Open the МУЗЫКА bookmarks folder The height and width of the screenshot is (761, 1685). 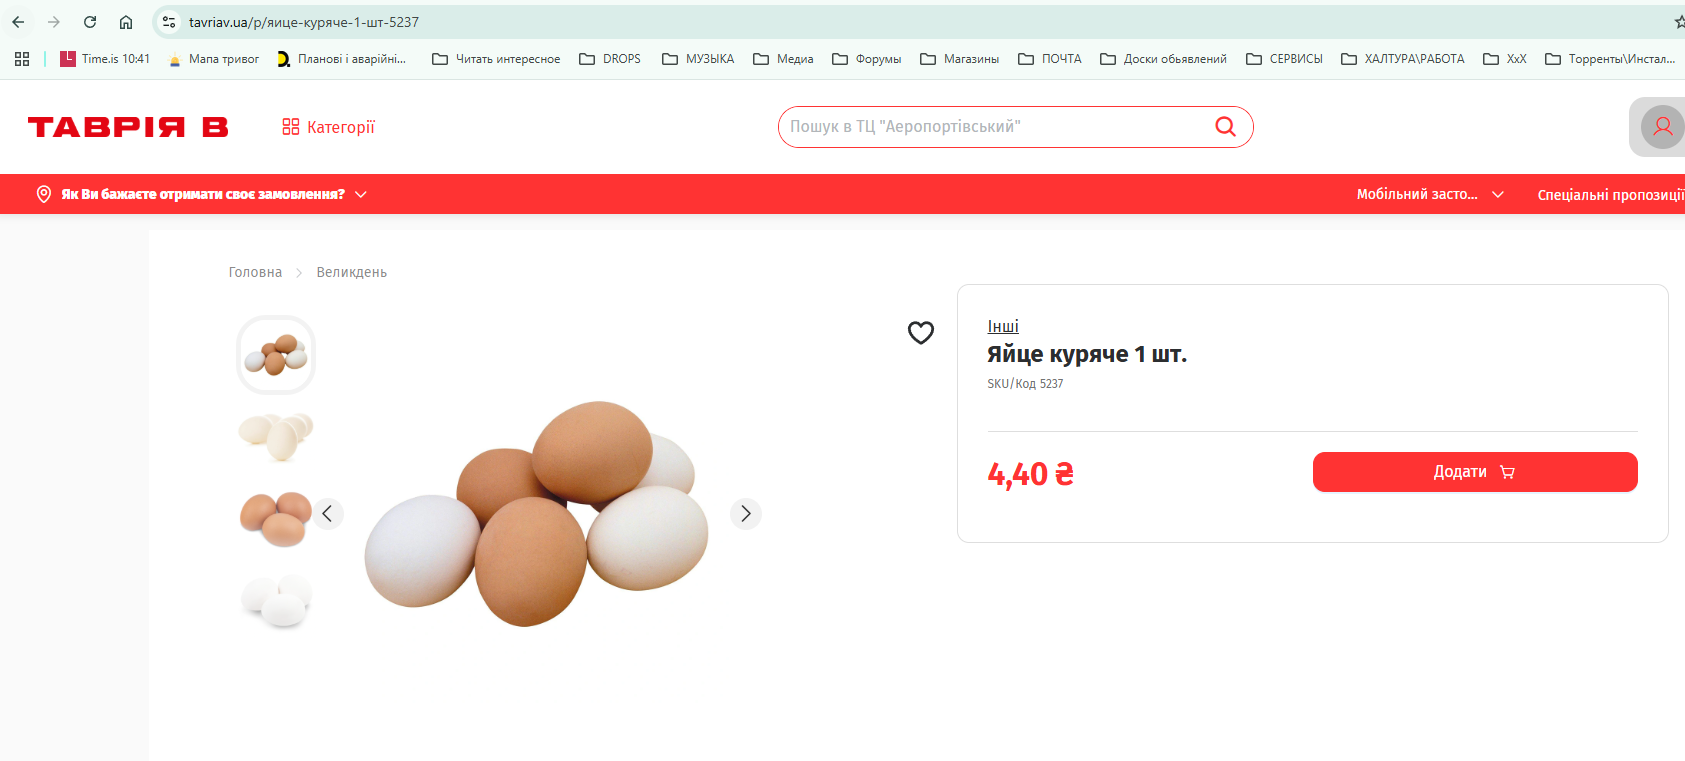pos(698,59)
